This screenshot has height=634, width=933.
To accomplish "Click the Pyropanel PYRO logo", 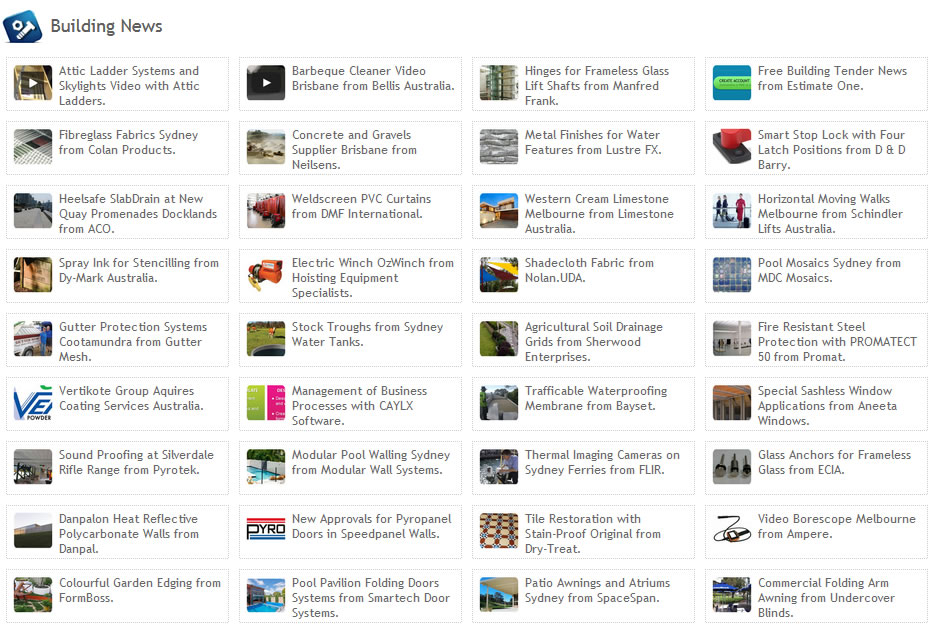I will (266, 531).
